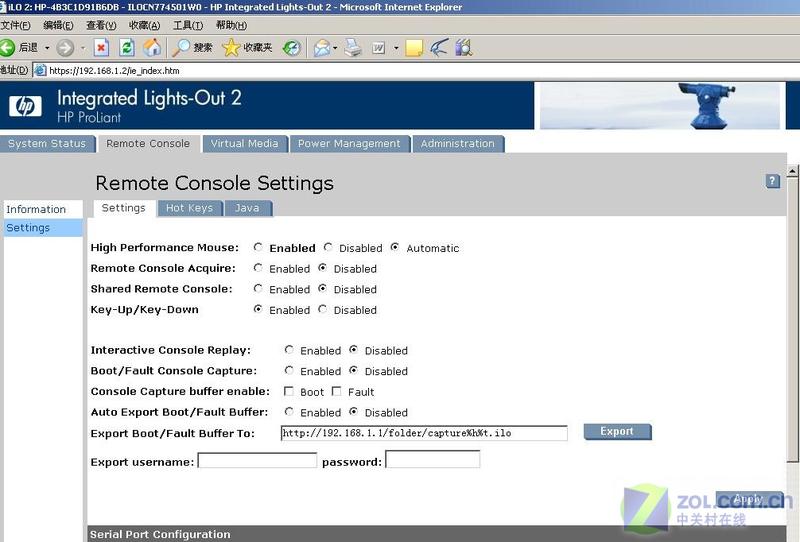Open the Remote Console tab
The height and width of the screenshot is (542, 800).
[148, 143]
